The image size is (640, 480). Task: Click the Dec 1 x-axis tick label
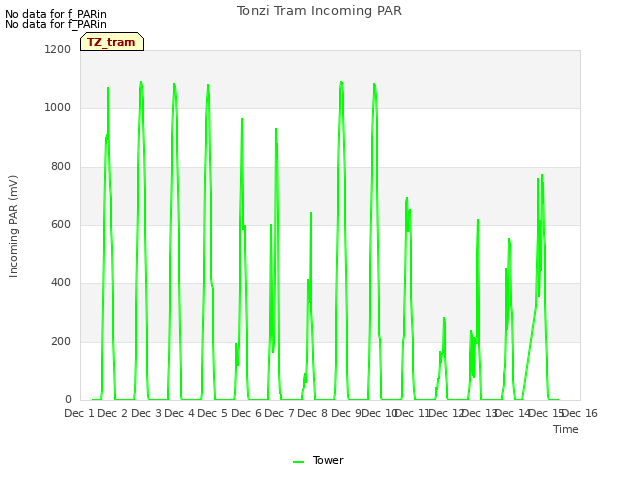79,413
